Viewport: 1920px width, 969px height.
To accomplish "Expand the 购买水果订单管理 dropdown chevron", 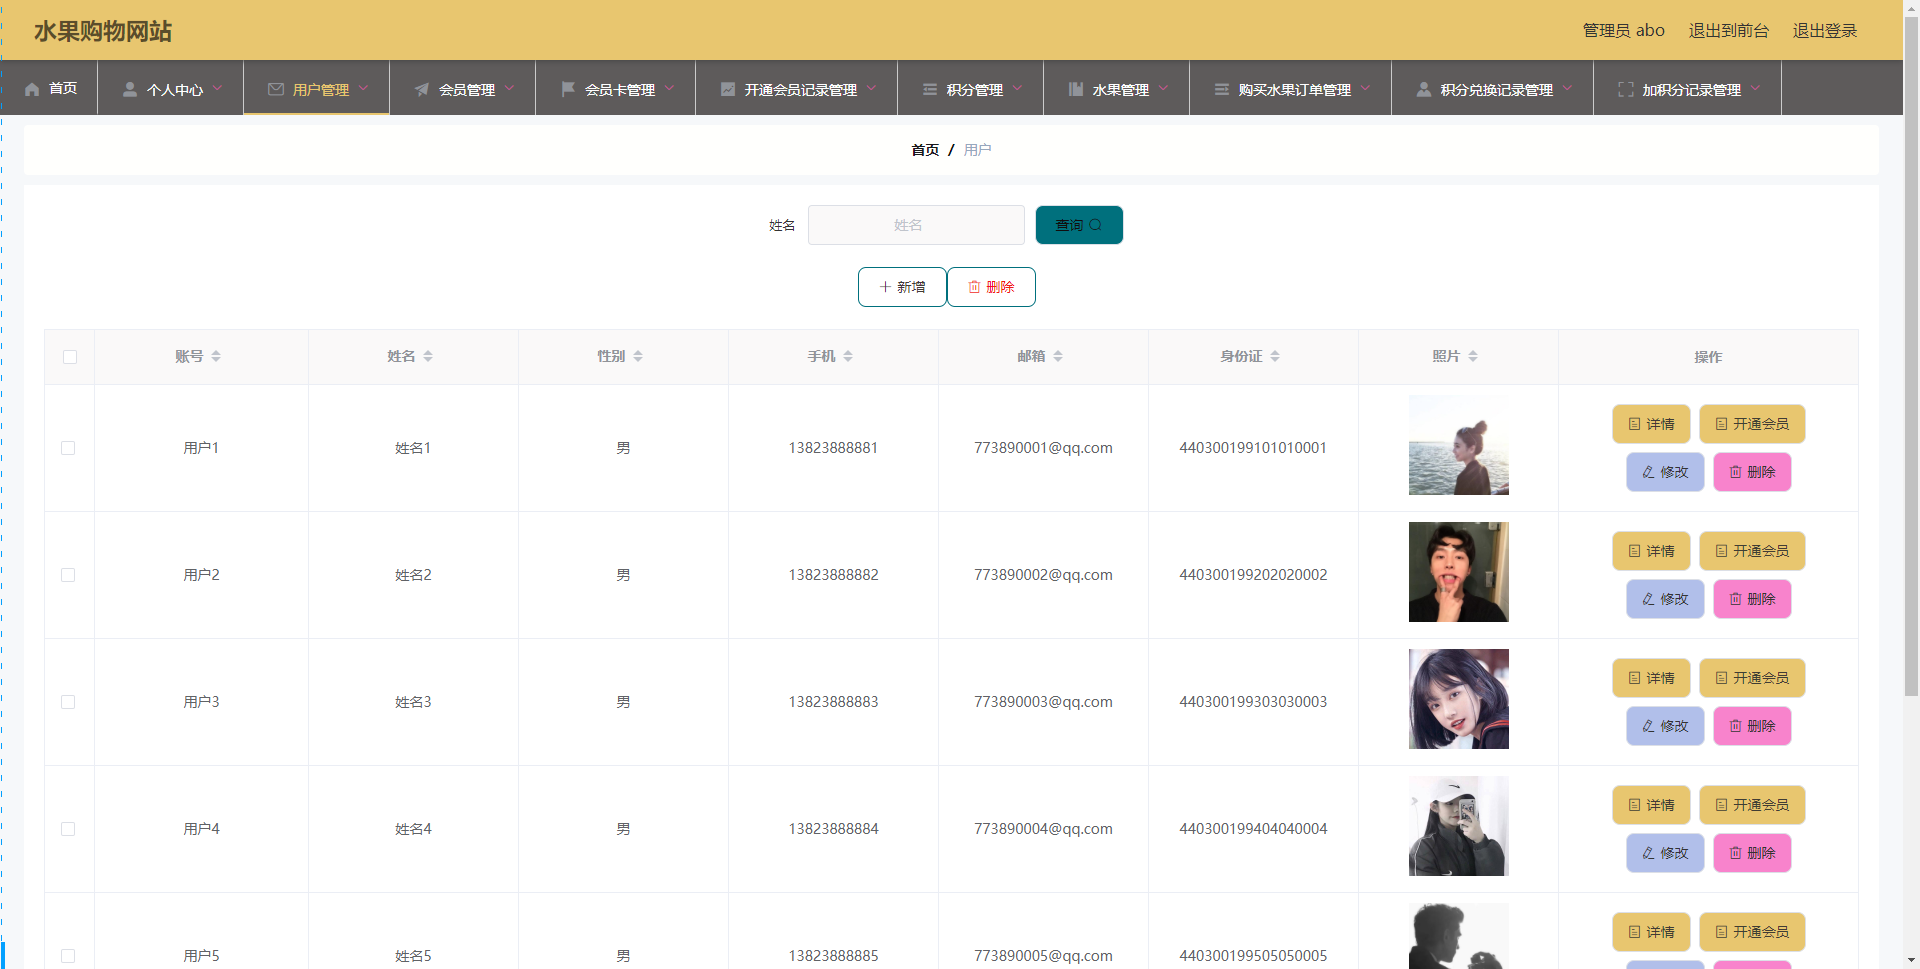I will click(x=1365, y=88).
